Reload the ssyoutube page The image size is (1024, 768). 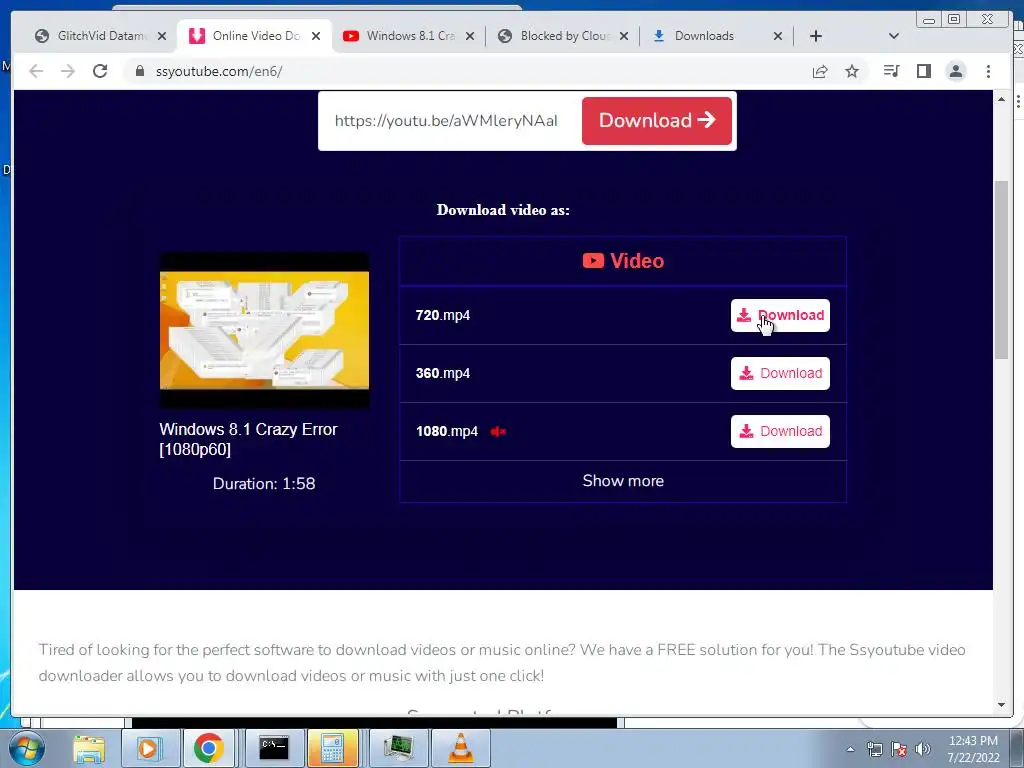100,71
